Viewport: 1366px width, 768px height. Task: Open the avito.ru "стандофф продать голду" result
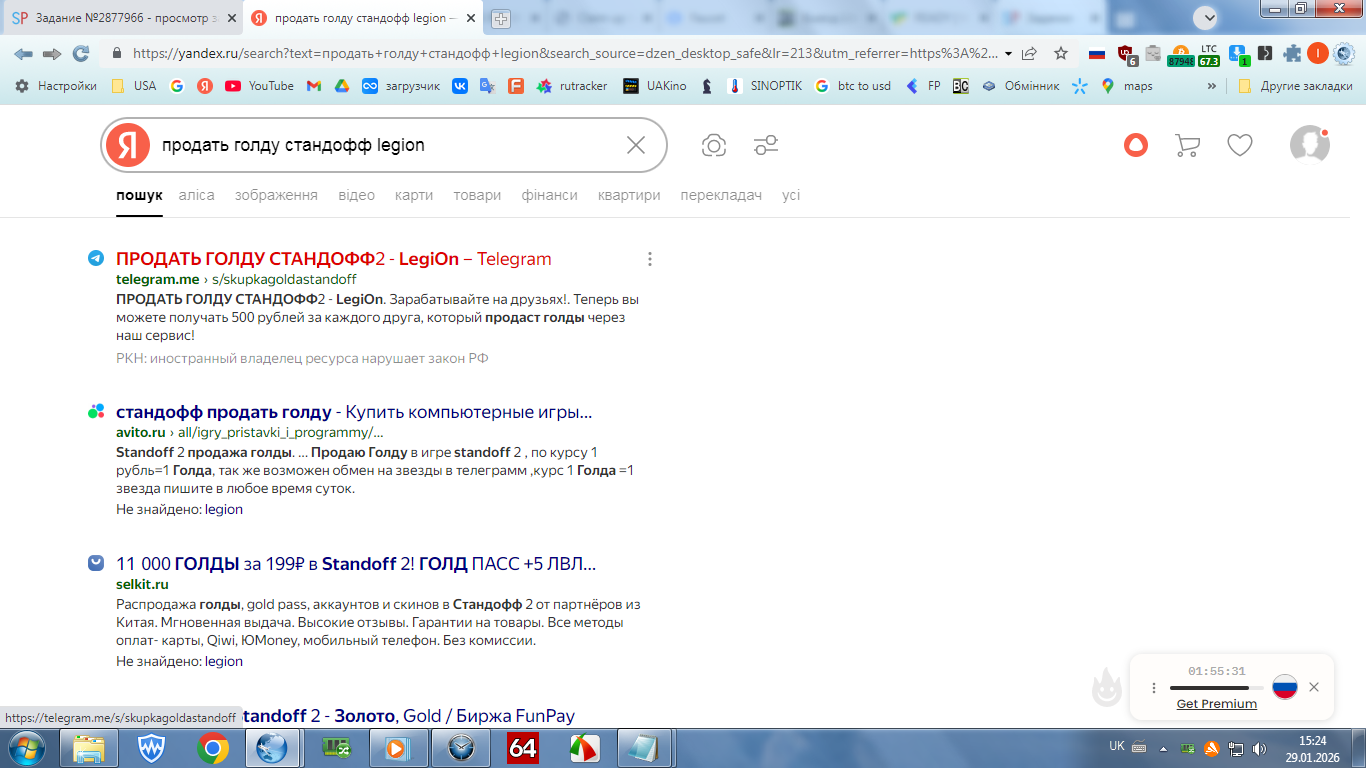[354, 412]
